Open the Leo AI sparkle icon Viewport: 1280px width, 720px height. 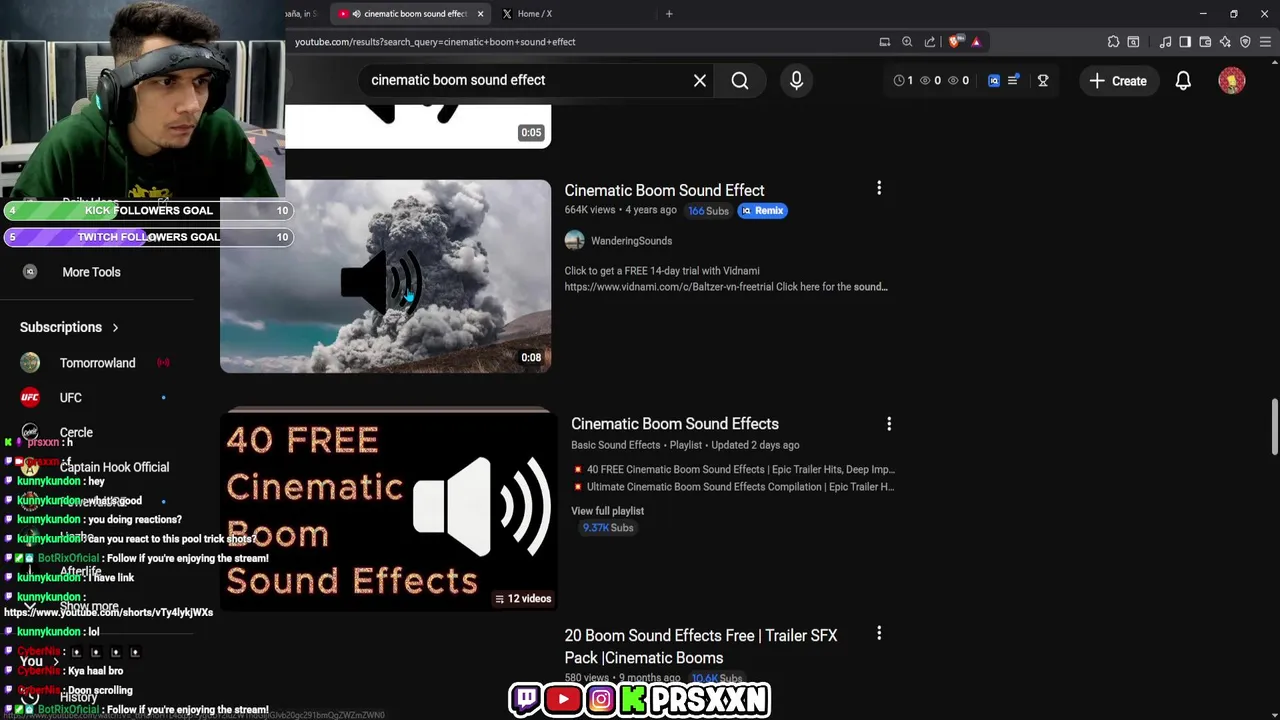pyautogui.click(x=1225, y=42)
